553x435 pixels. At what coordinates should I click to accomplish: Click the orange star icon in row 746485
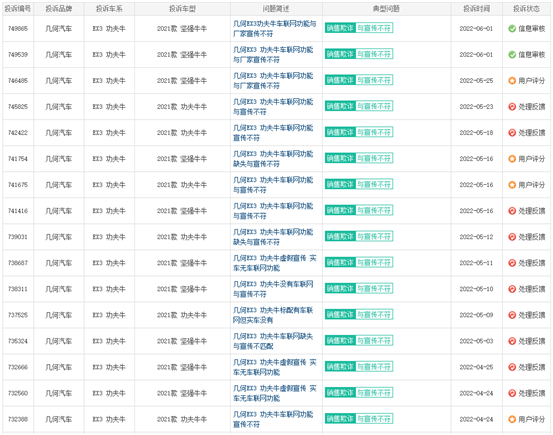pos(512,81)
